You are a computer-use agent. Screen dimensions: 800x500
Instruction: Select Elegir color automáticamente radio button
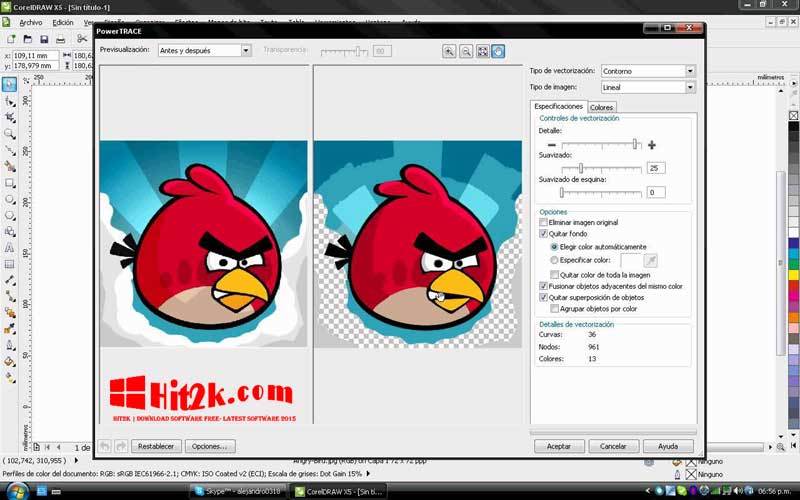tap(554, 246)
